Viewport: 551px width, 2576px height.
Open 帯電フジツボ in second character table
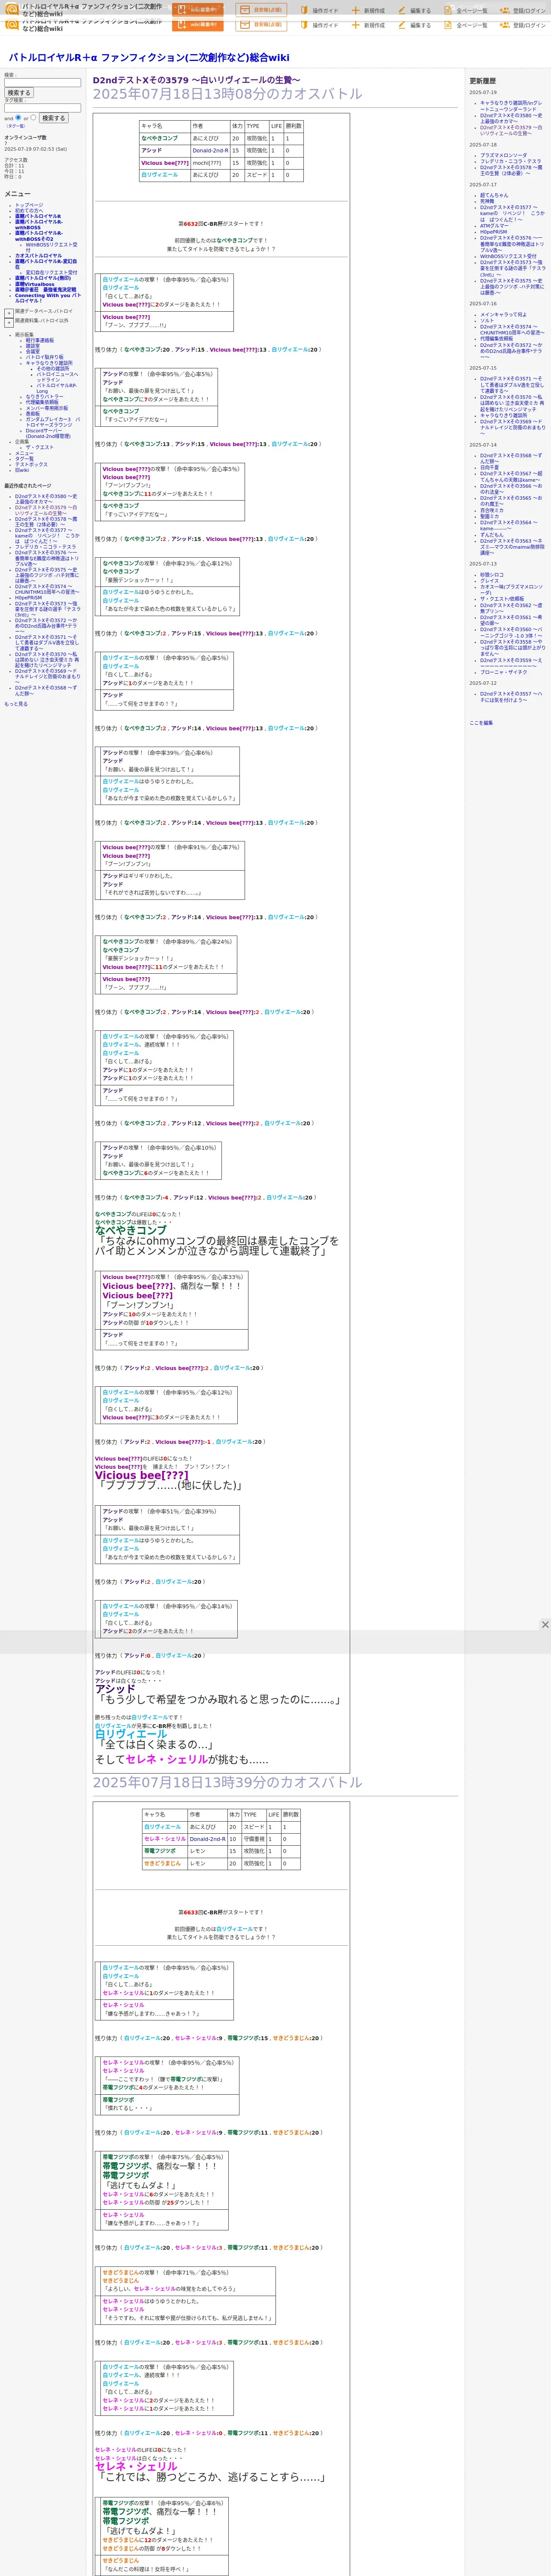(x=160, y=1851)
